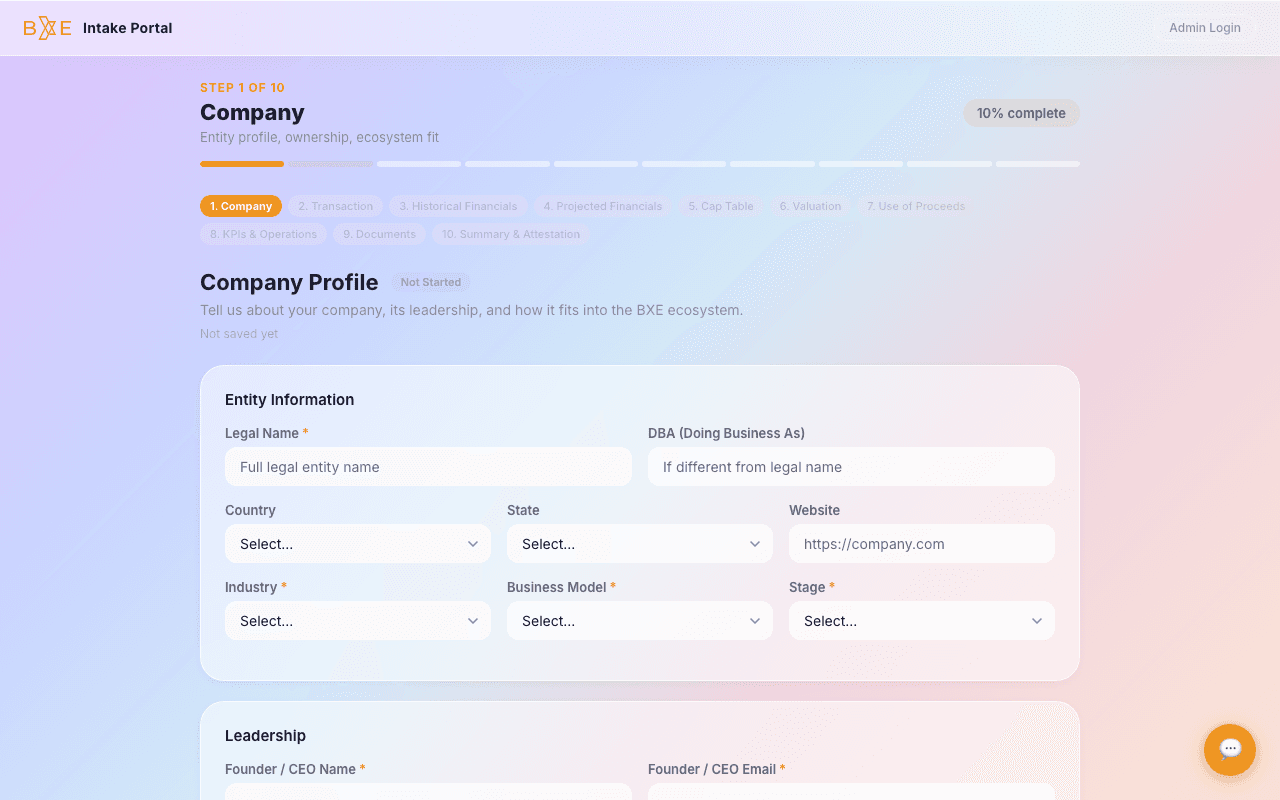Expand the Country dropdown
The width and height of the screenshot is (1280, 800).
(x=357, y=544)
